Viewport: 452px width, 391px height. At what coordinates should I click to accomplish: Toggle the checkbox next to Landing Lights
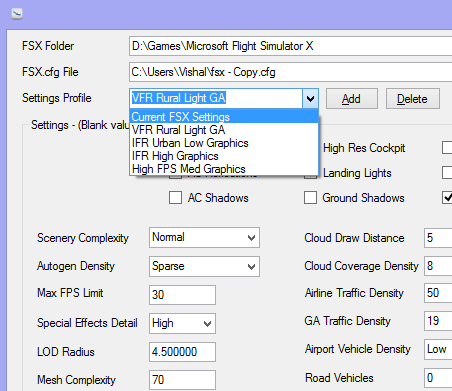447,173
